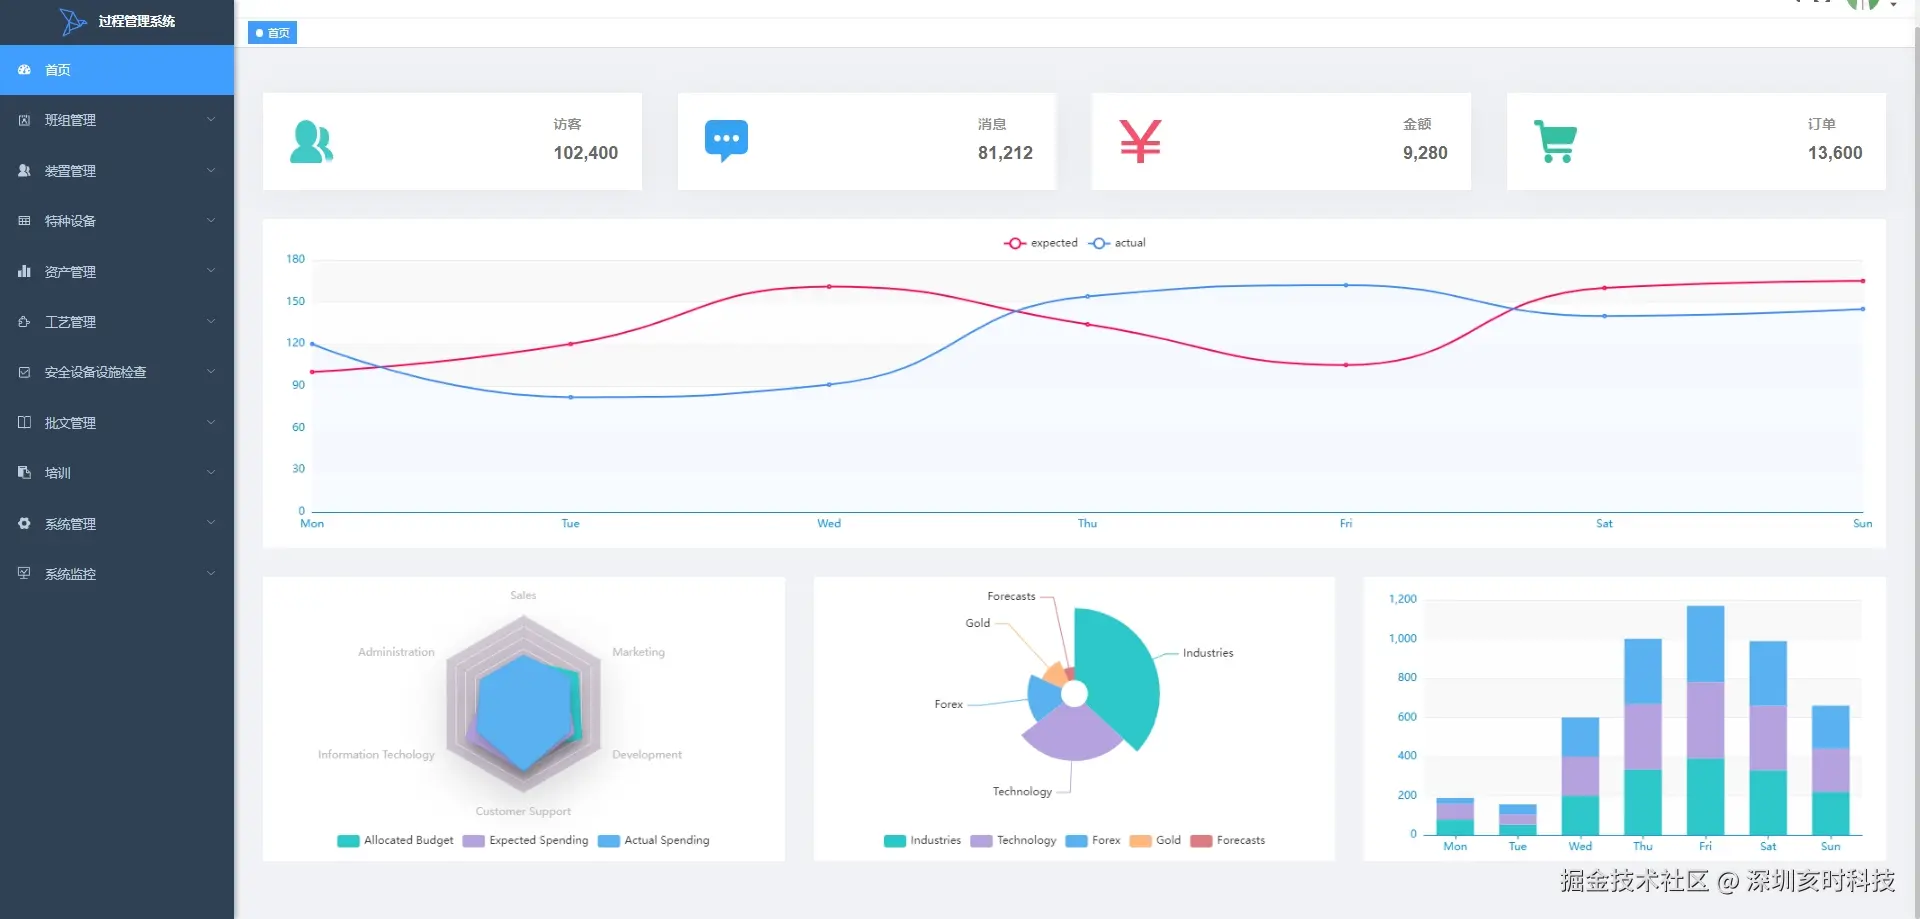1920x919 pixels.
Task: Toggle Forex legend in pie chart
Action: pyautogui.click(x=1093, y=841)
